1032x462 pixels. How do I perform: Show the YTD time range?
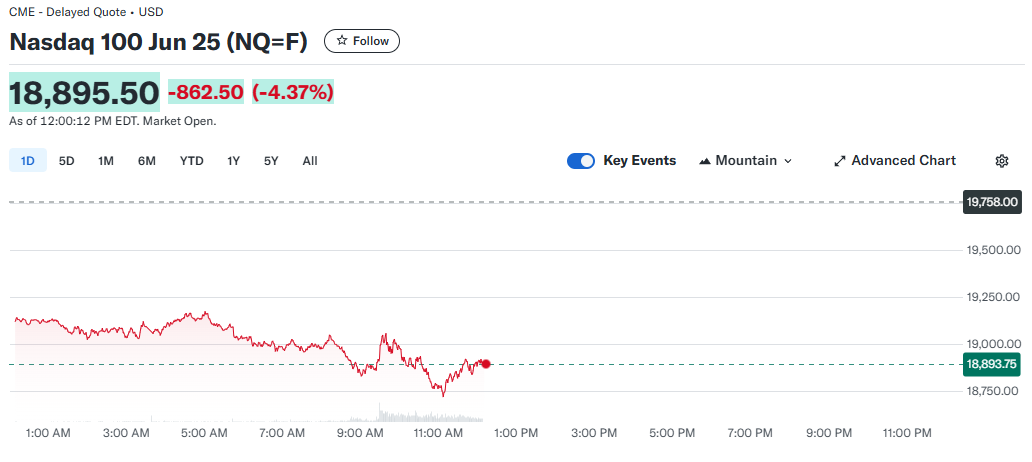point(192,161)
